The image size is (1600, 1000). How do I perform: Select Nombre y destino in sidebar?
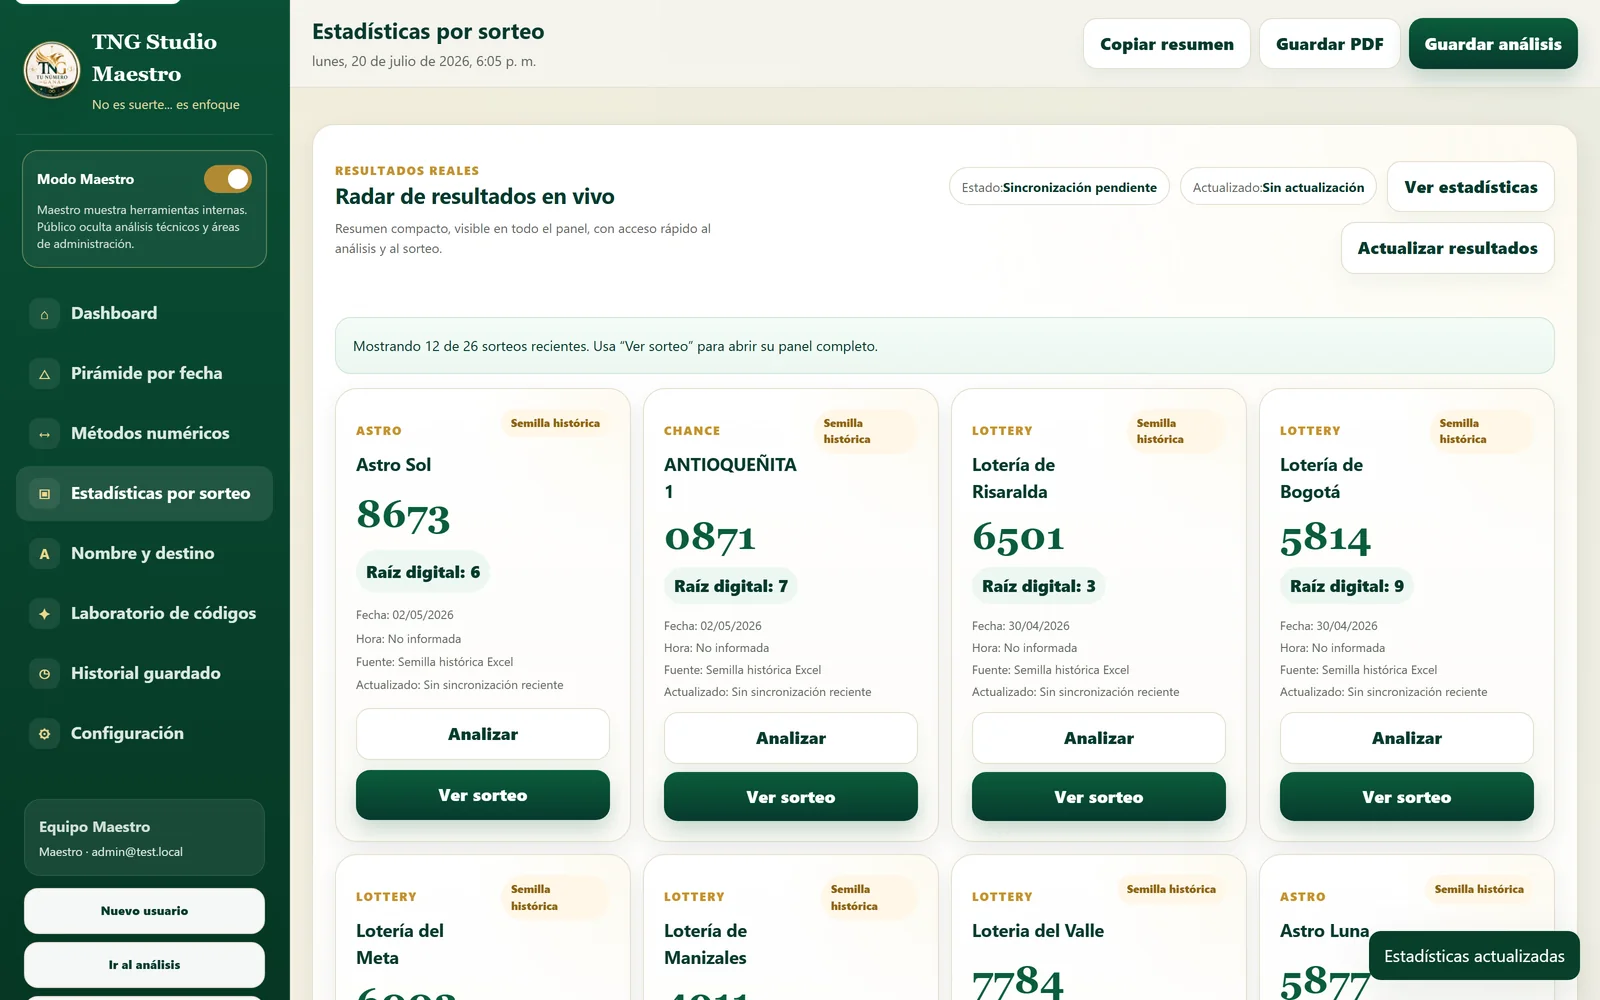tap(144, 554)
